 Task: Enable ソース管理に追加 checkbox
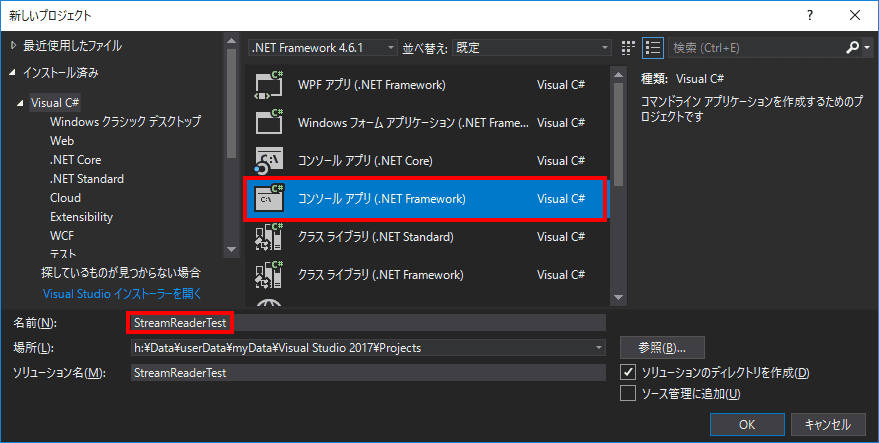click(x=628, y=393)
